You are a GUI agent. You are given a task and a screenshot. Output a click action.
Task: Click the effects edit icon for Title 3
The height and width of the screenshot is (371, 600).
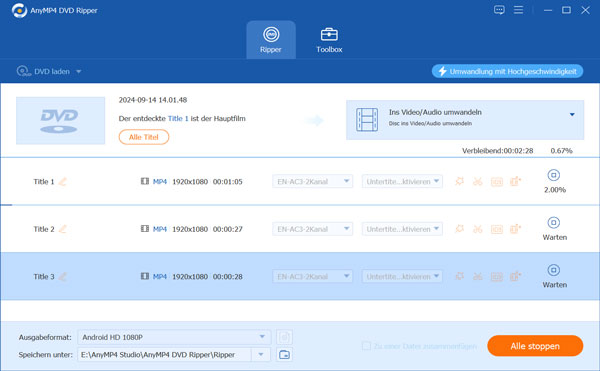460,276
